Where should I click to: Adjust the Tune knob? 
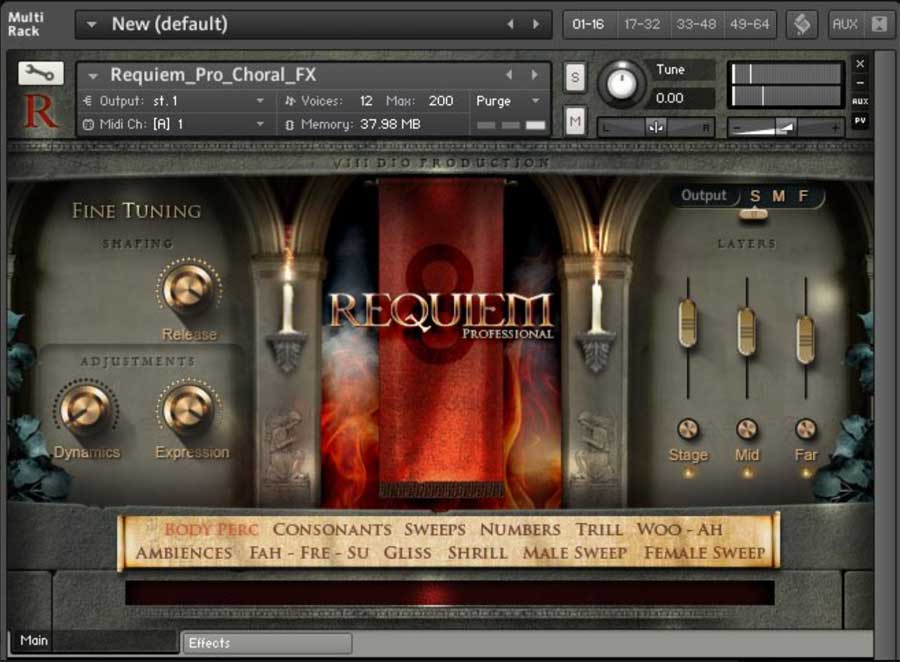click(x=621, y=84)
